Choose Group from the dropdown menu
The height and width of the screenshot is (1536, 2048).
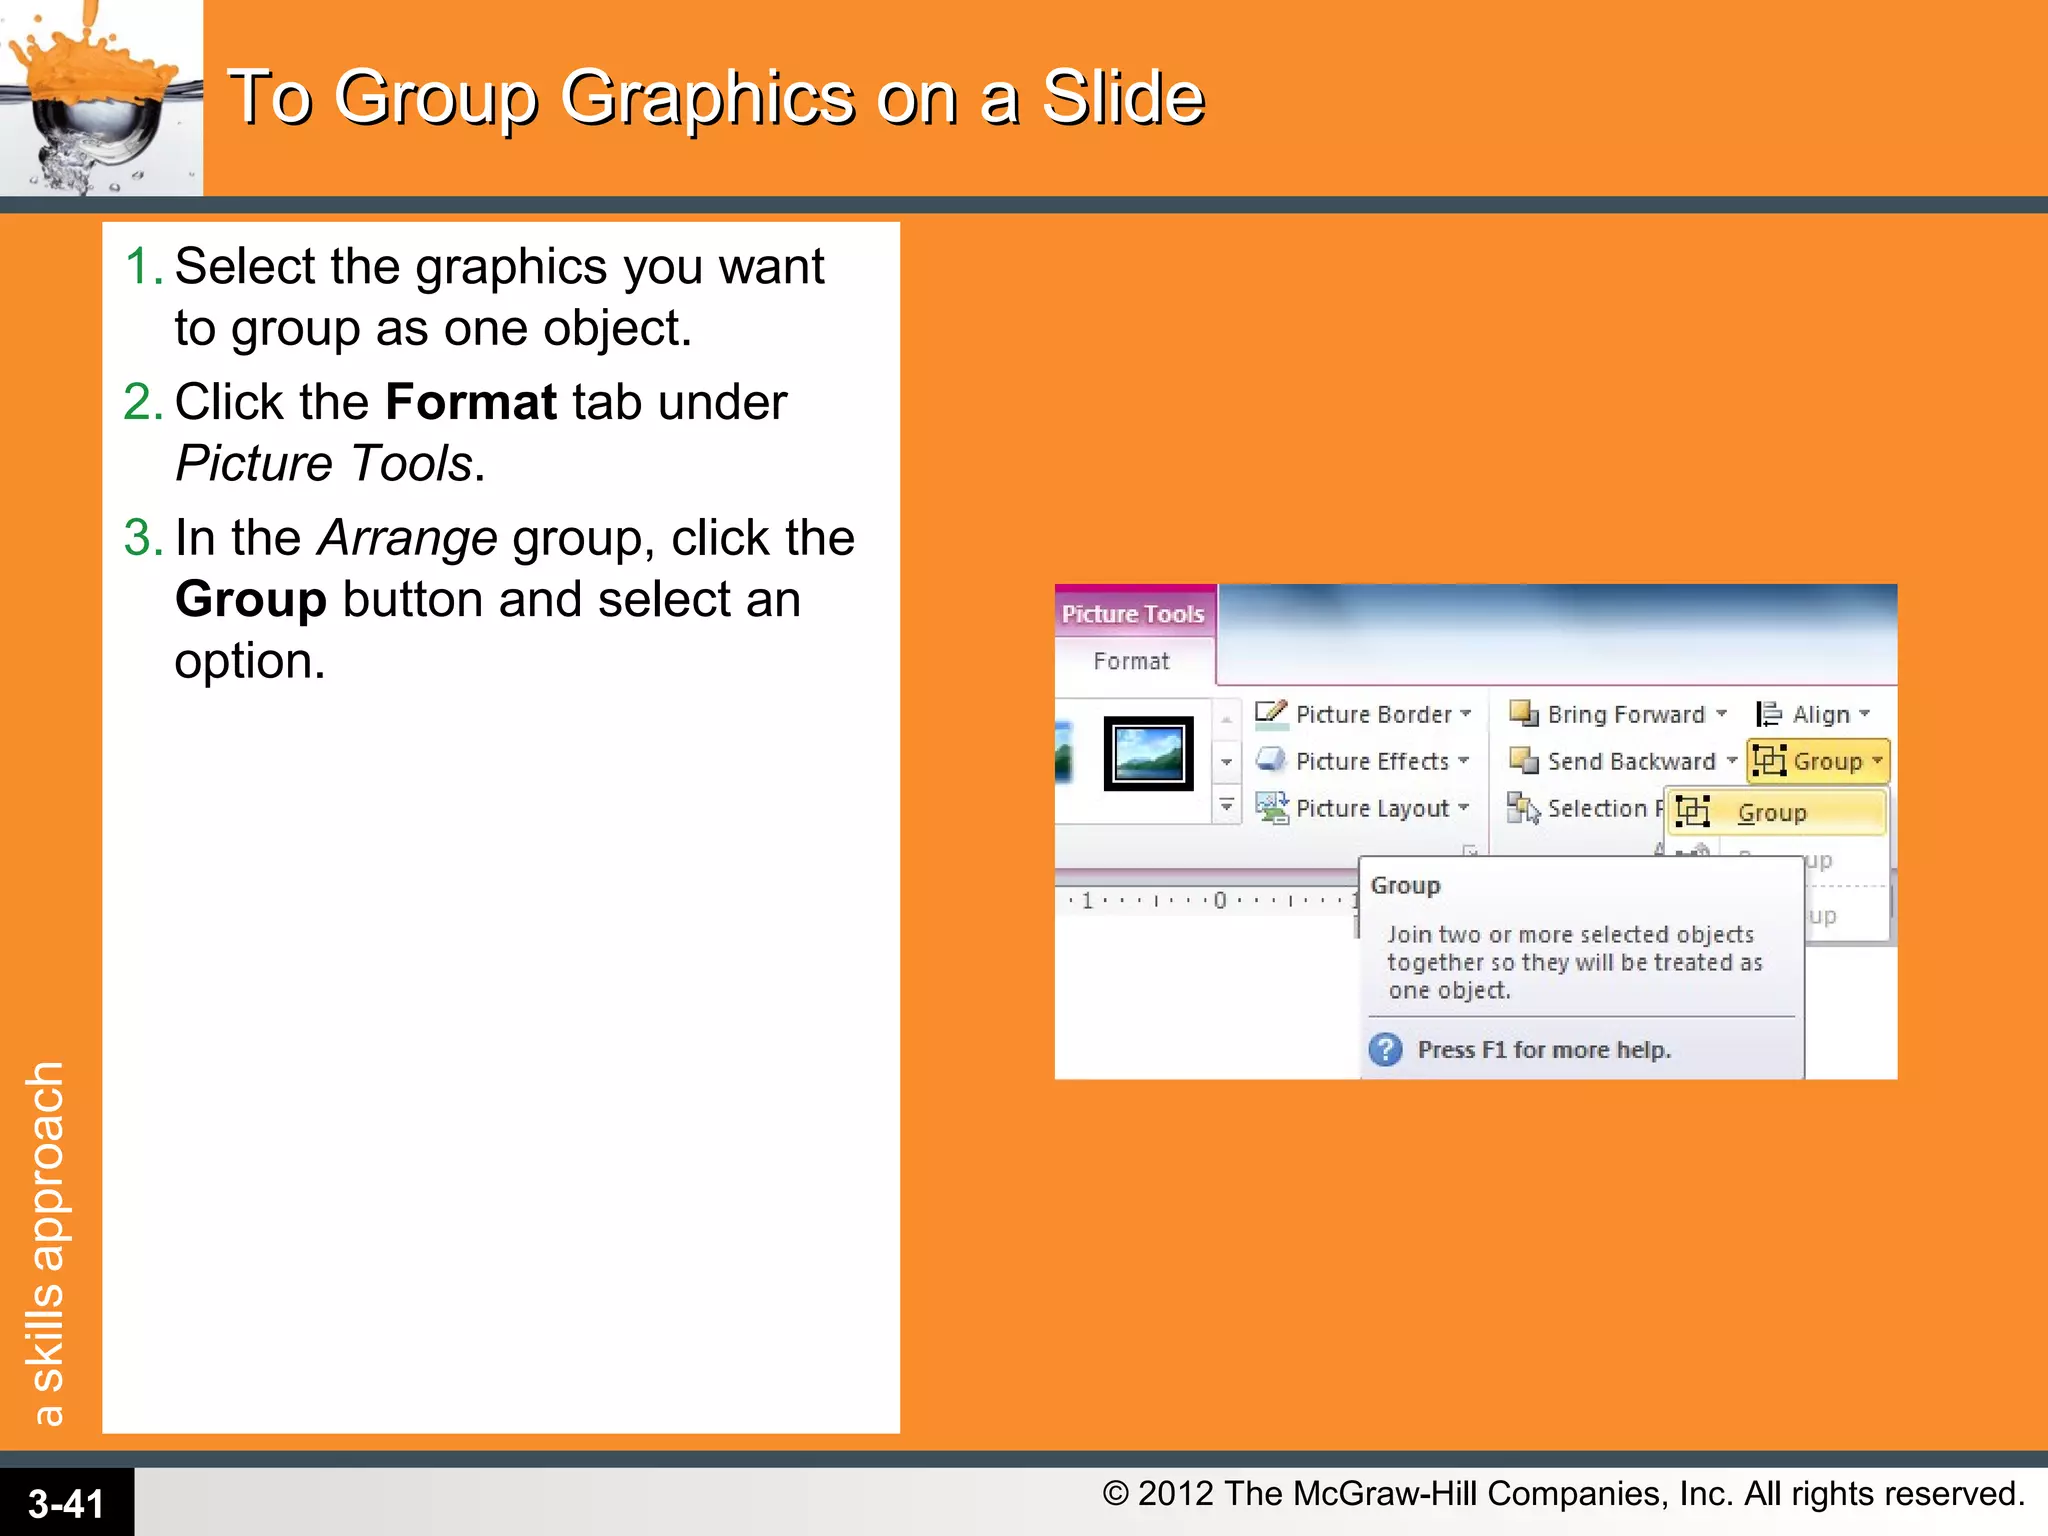(1772, 813)
